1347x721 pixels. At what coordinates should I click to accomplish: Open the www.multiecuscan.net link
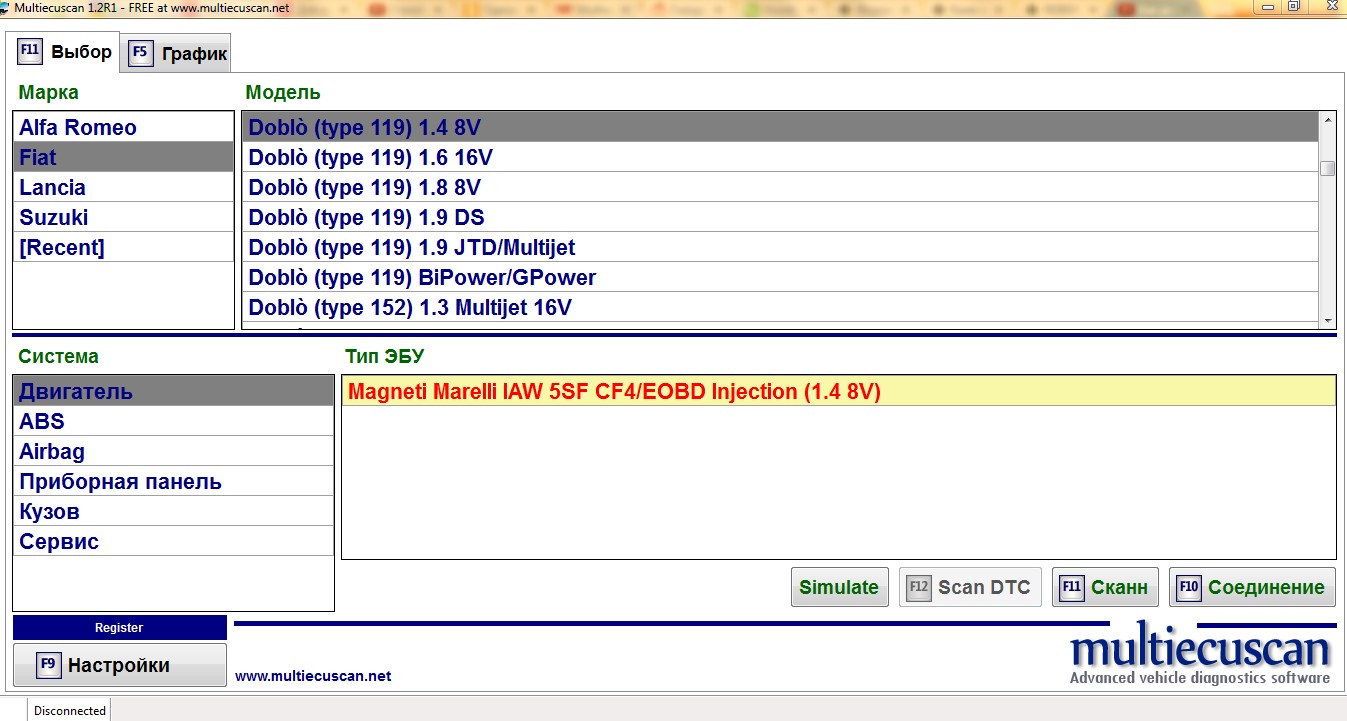coord(313,676)
